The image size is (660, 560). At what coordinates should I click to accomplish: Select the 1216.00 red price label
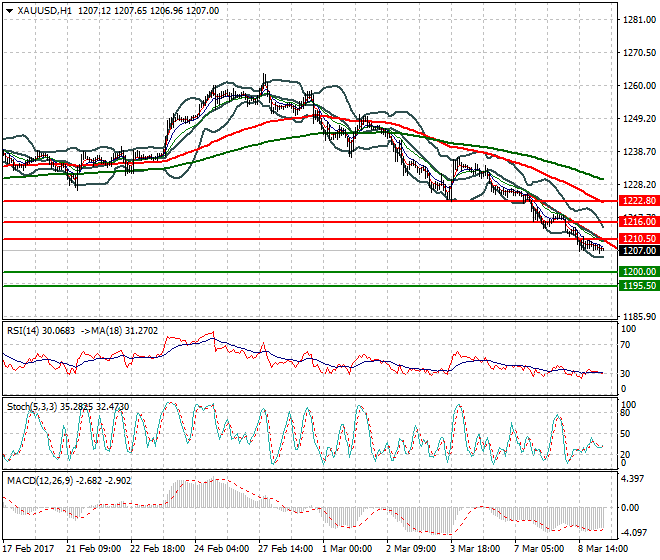pyautogui.click(x=639, y=221)
